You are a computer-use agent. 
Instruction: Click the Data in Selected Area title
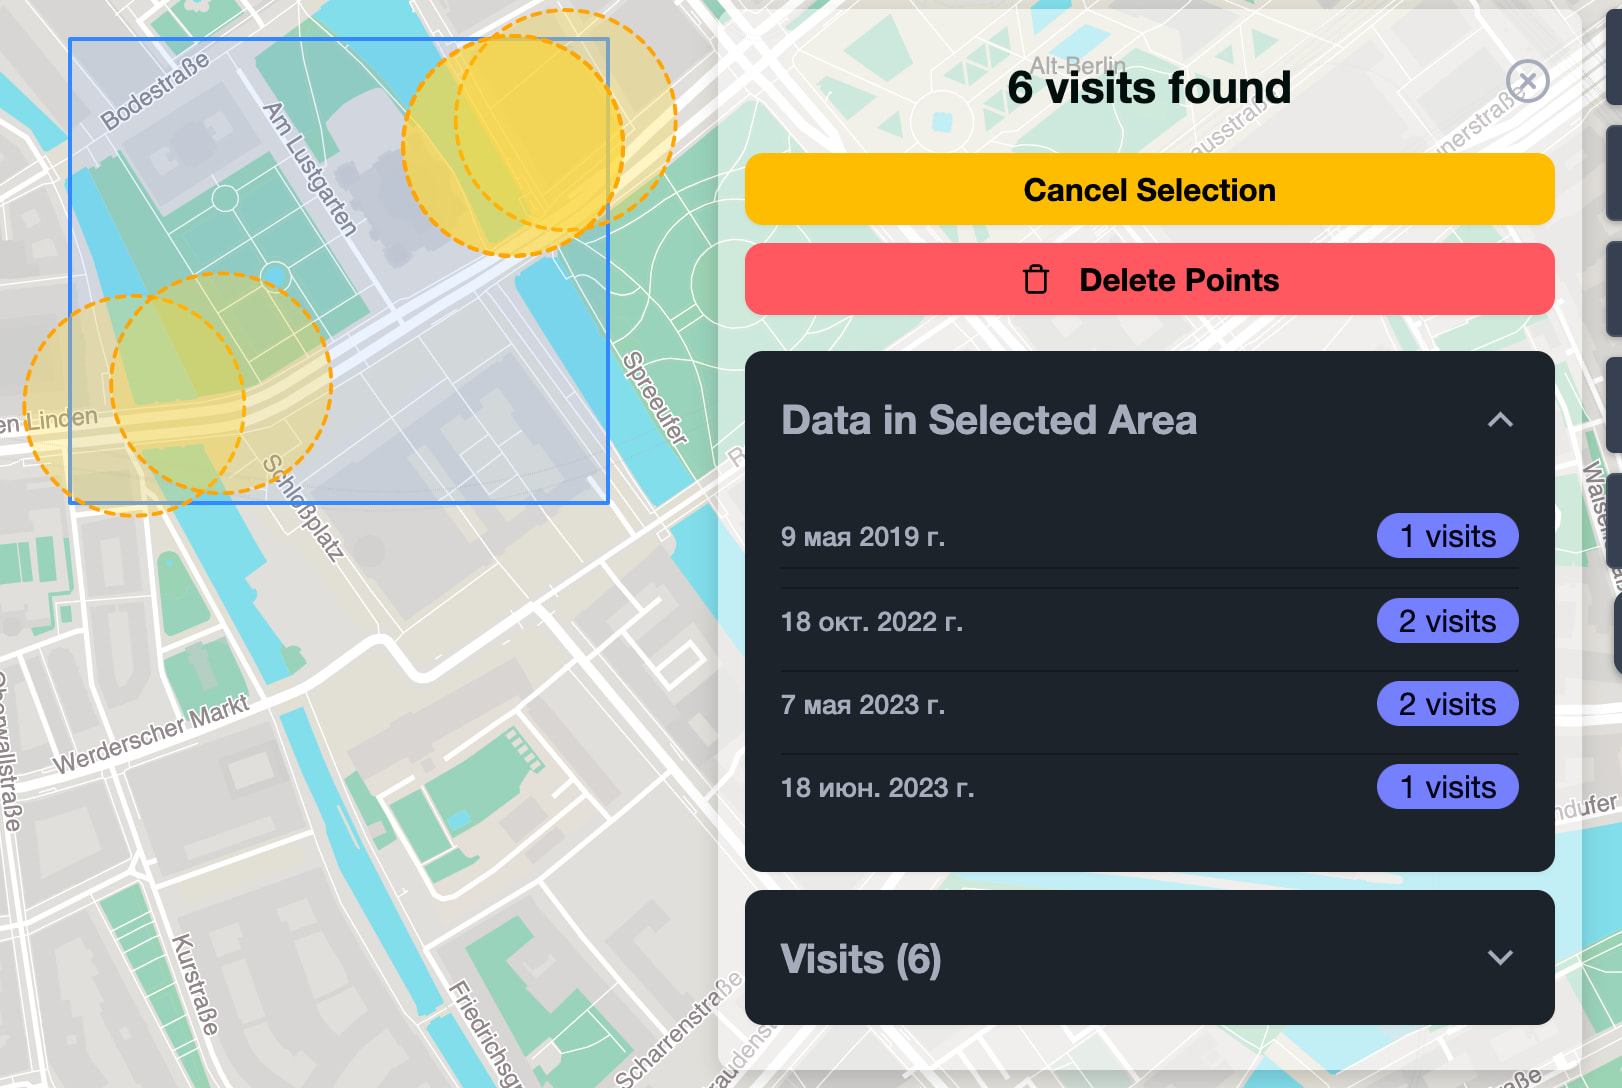point(988,420)
